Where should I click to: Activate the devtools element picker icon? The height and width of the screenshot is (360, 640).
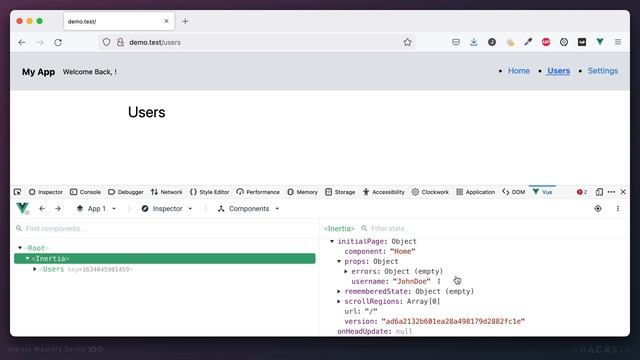(17, 192)
